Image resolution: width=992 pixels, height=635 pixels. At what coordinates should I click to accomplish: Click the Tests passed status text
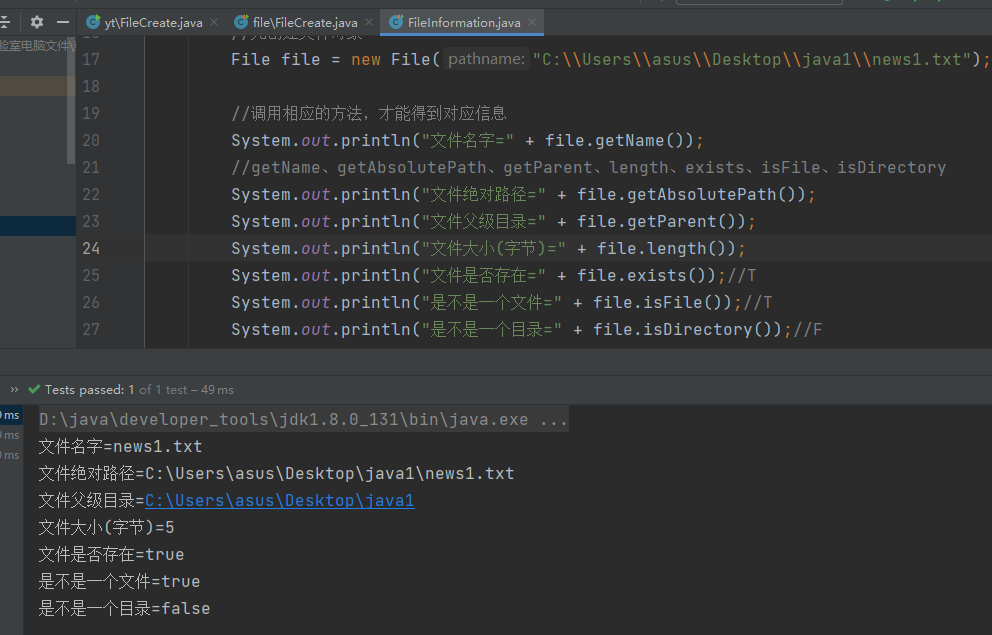[84, 389]
